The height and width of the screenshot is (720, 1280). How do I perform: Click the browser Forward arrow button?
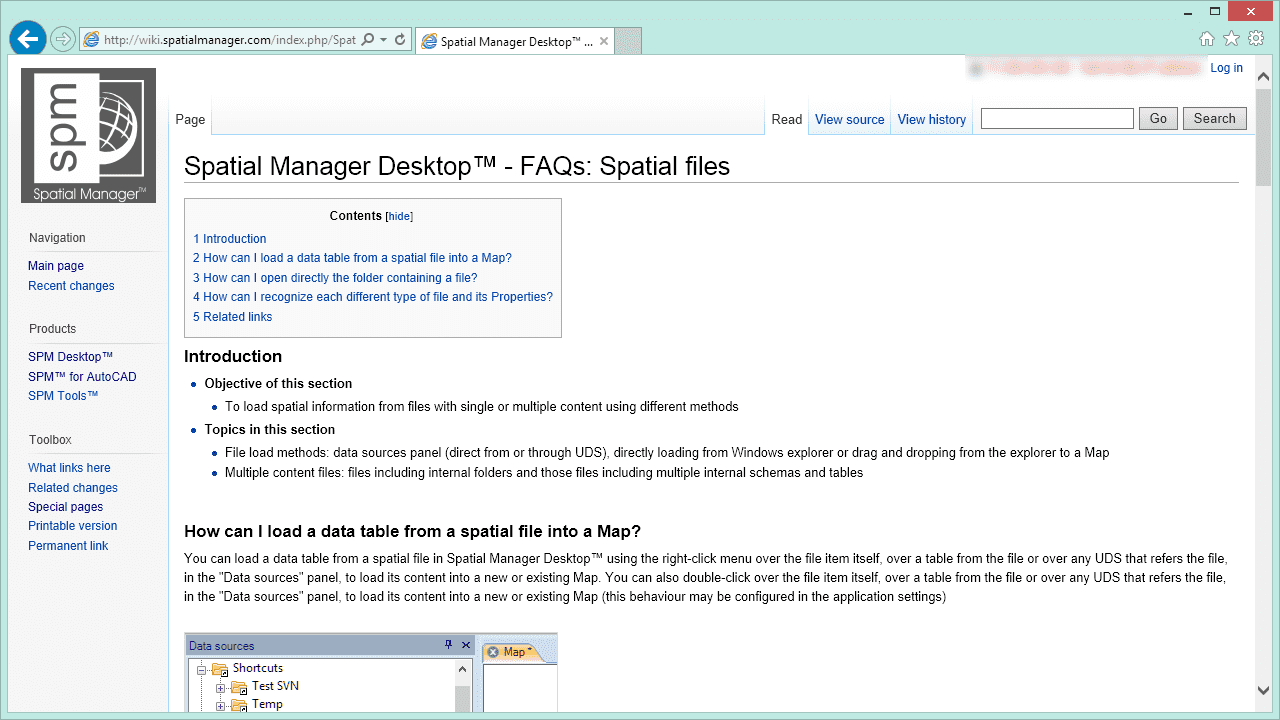[63, 40]
